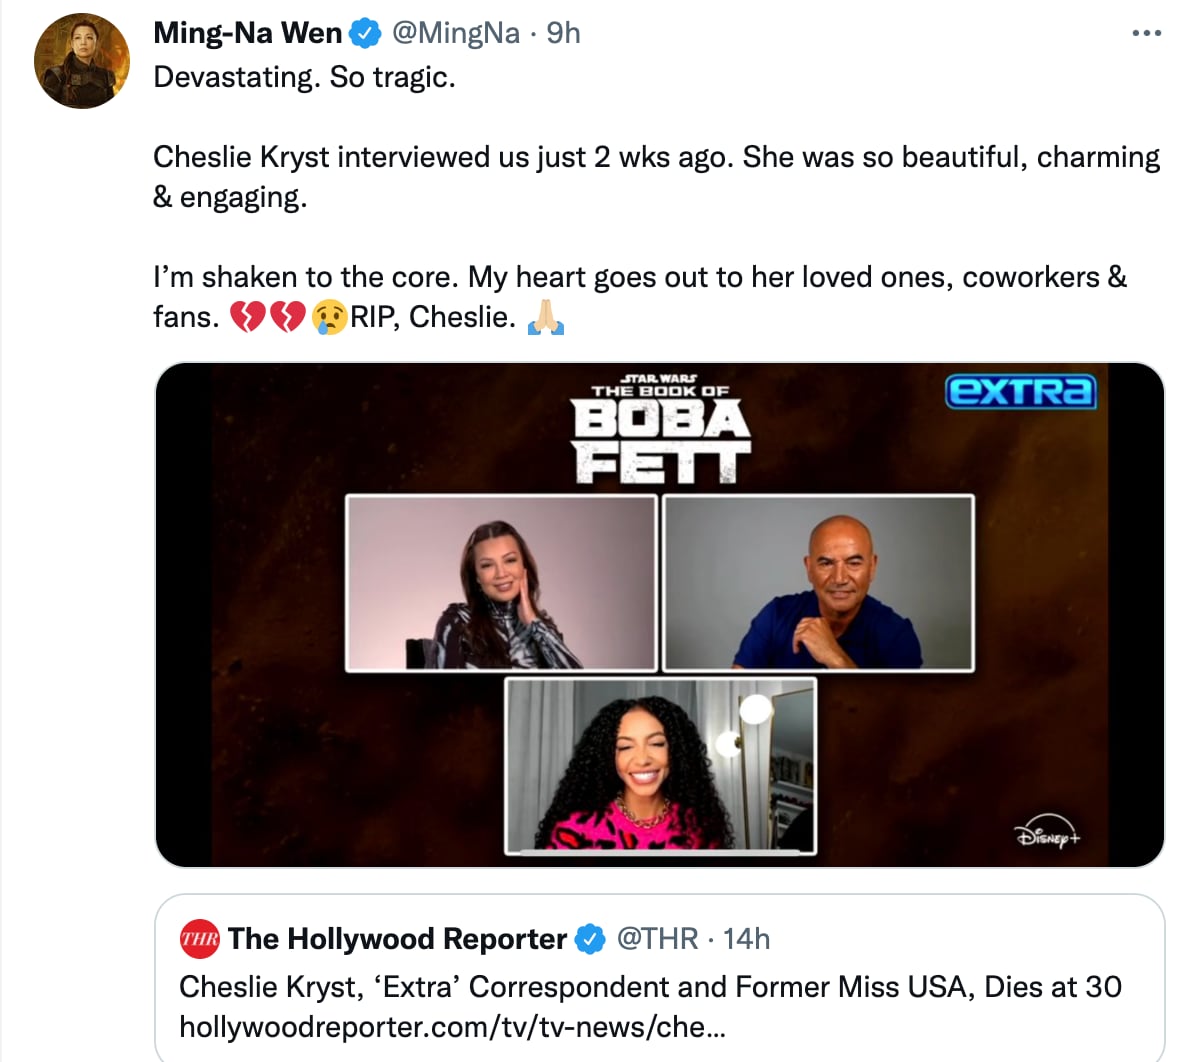Click the @THR handle
Image resolution: width=1198 pixels, height=1062 pixels.
point(657,939)
